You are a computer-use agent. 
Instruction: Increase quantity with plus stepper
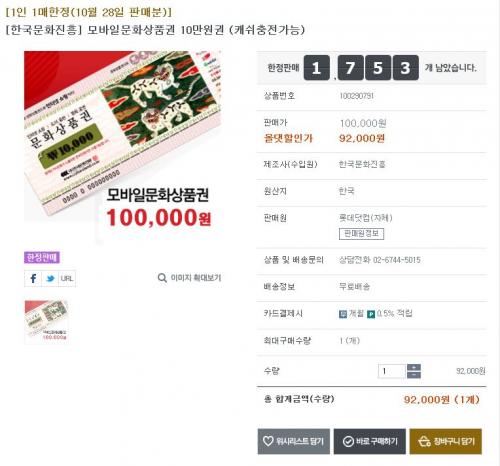414,367
